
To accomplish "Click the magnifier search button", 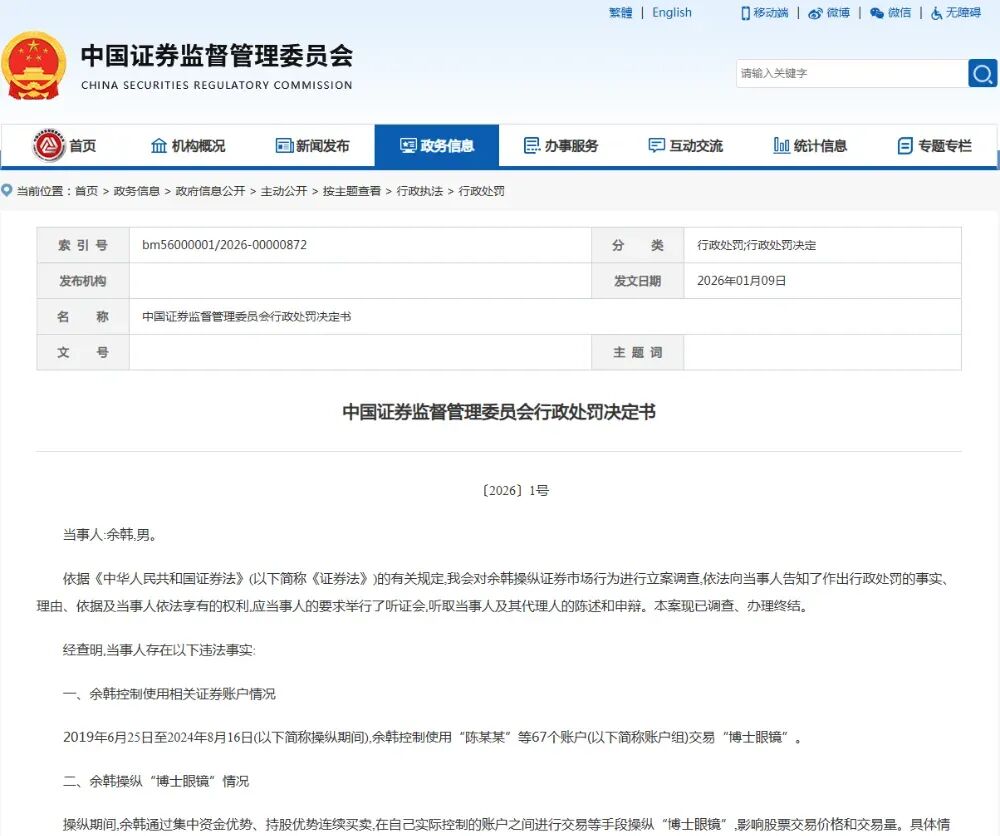I will click(982, 73).
